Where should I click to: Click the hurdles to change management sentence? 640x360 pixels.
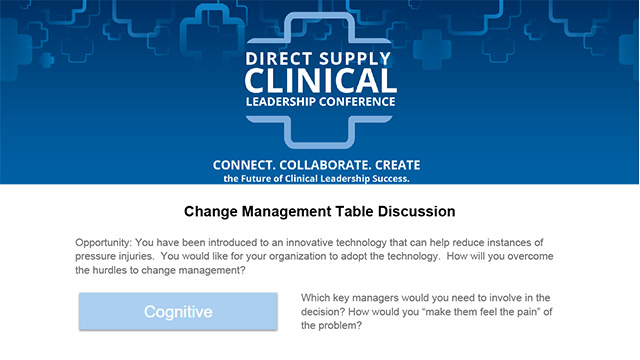[160, 270]
